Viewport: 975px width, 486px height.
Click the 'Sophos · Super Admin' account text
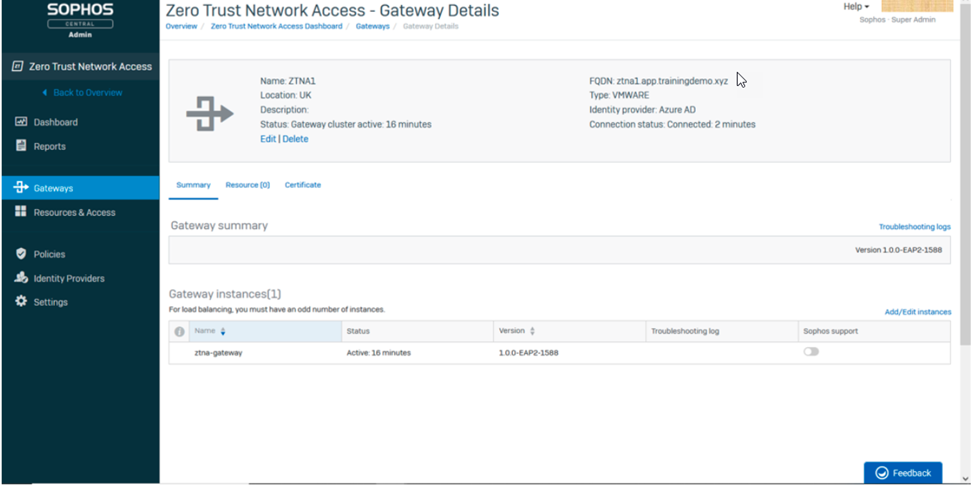point(897,20)
